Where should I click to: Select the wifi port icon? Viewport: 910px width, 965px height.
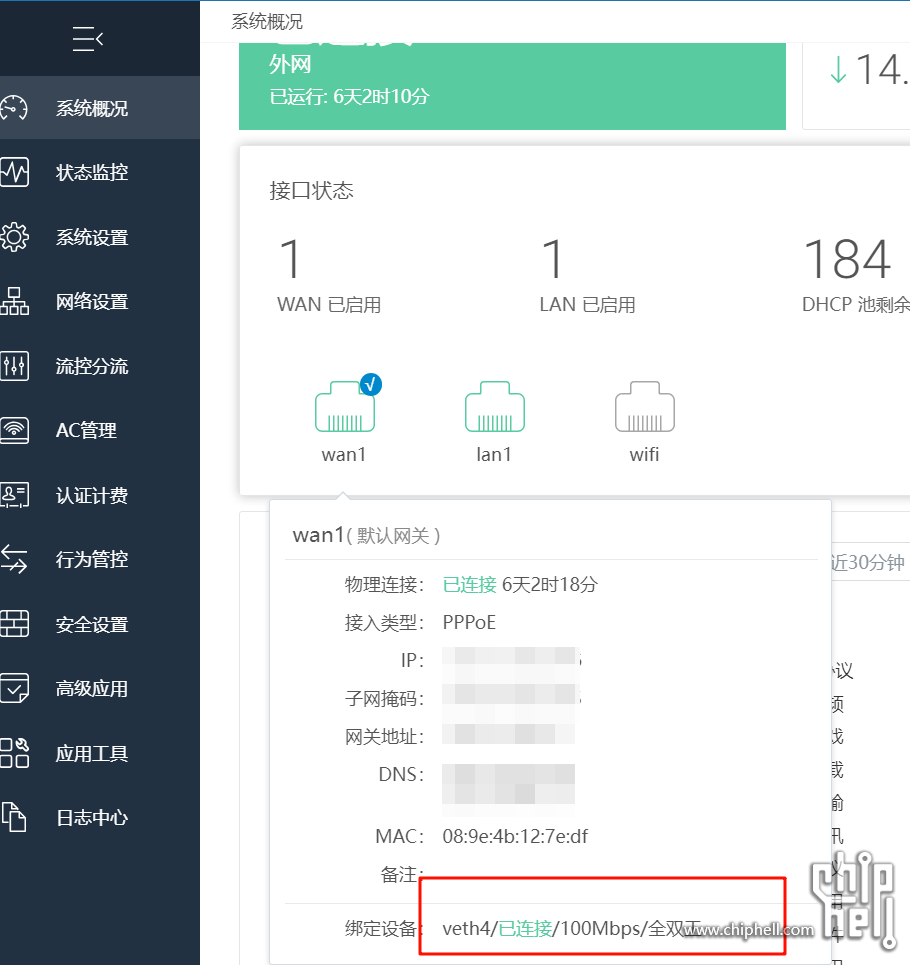tap(645, 407)
